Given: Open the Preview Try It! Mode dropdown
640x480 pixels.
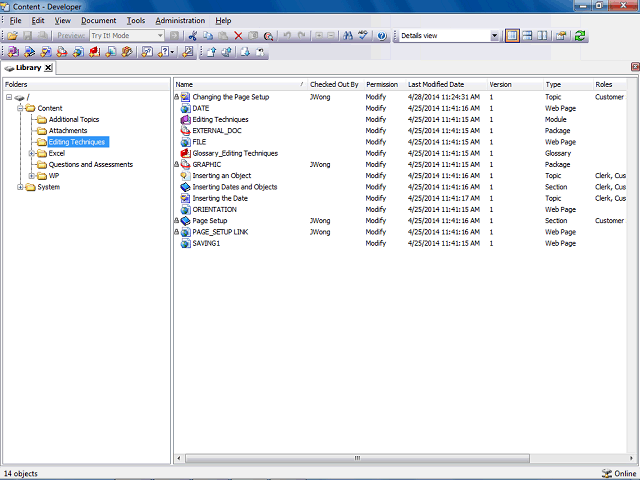Looking at the screenshot, I should (160, 36).
